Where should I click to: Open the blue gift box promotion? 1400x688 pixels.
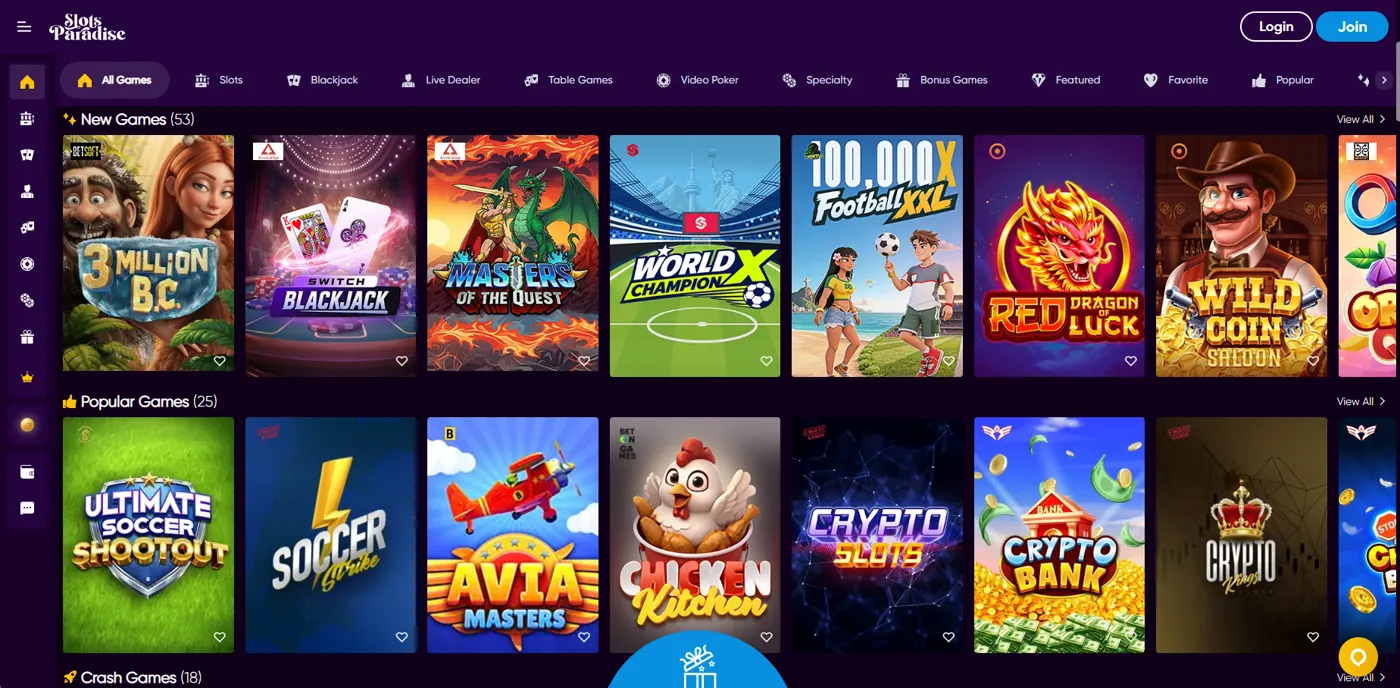(x=698, y=662)
